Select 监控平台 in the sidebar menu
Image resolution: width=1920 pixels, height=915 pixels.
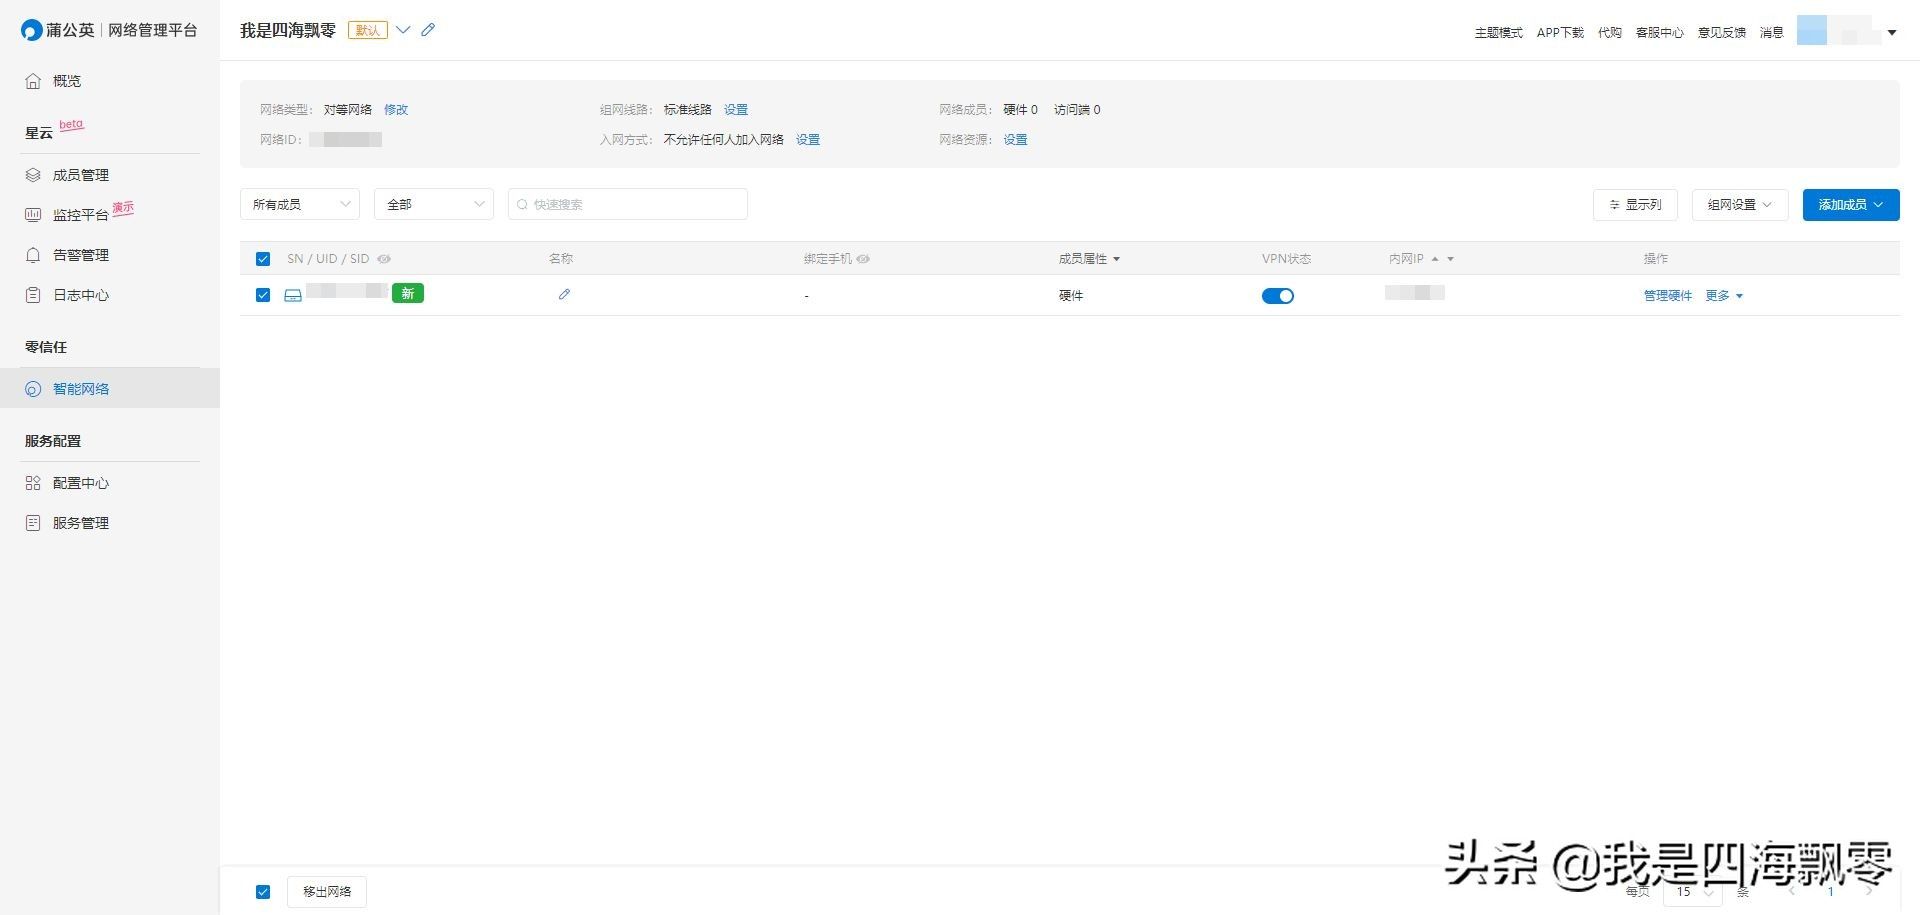click(80, 215)
